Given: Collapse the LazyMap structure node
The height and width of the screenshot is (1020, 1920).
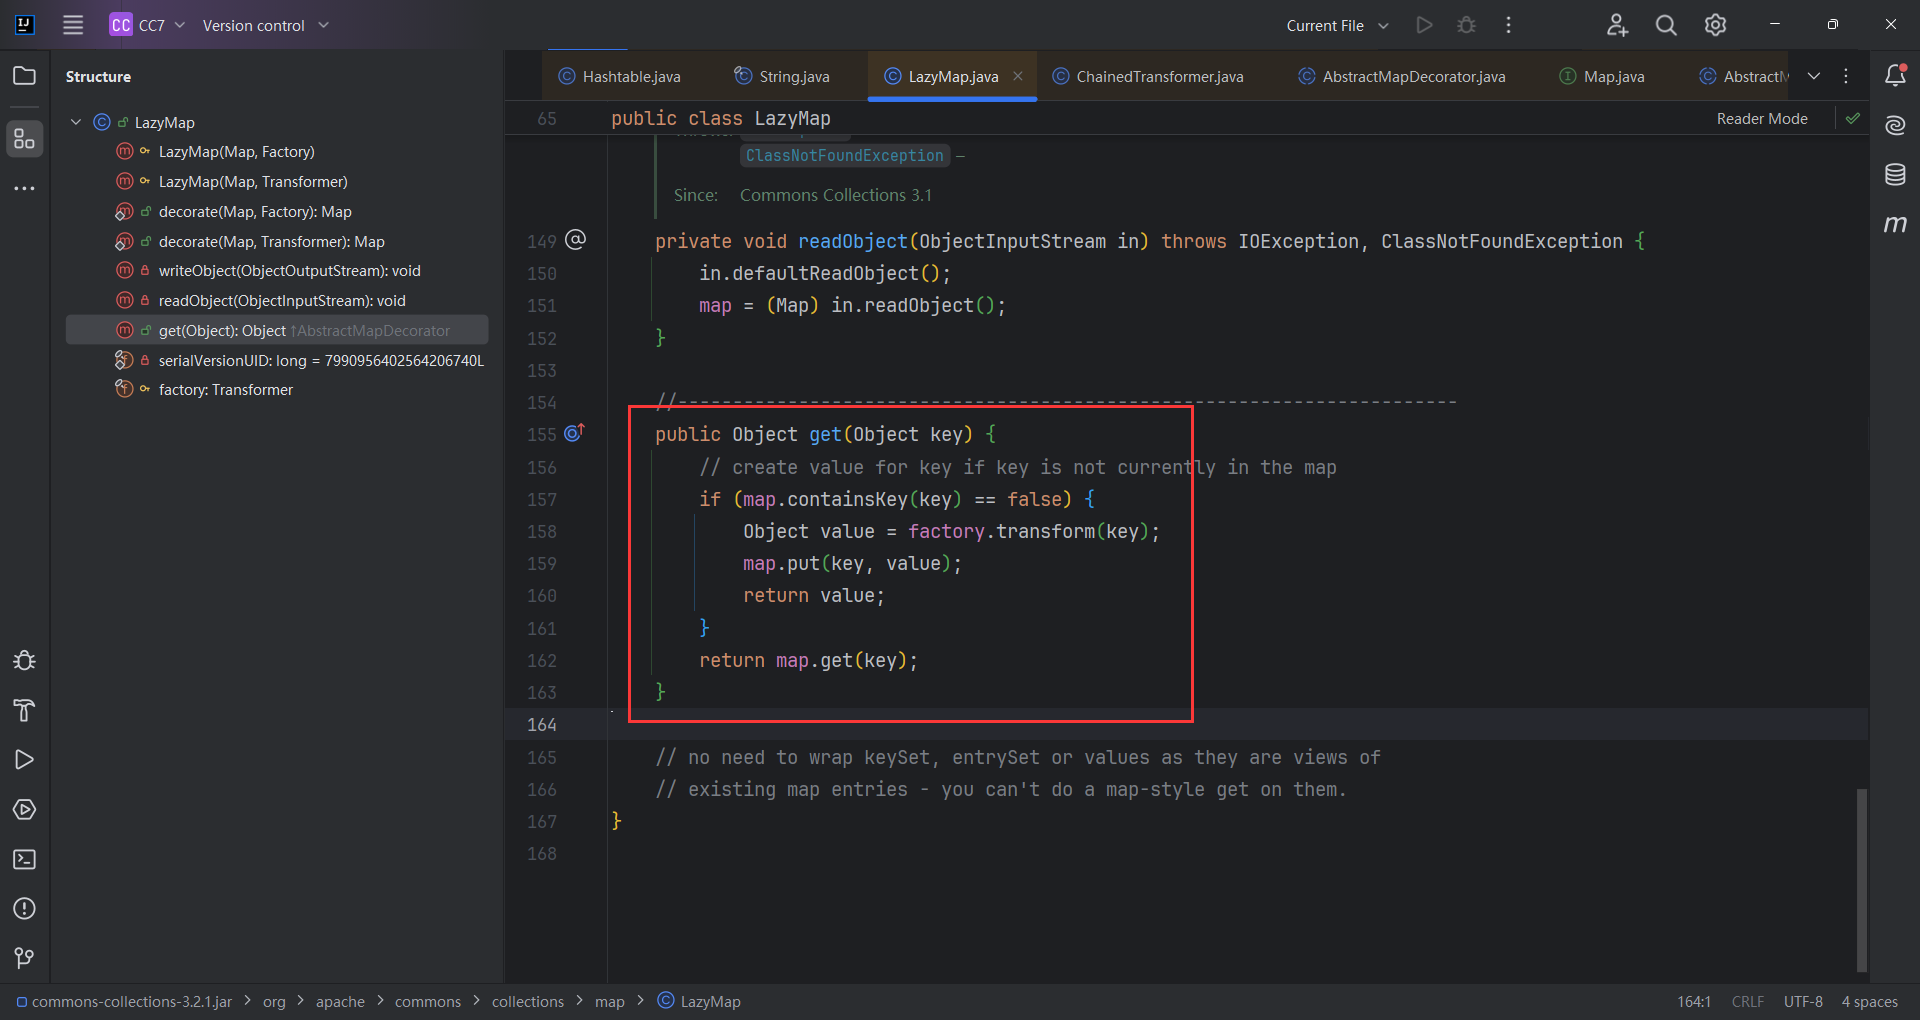Looking at the screenshot, I should 76,122.
